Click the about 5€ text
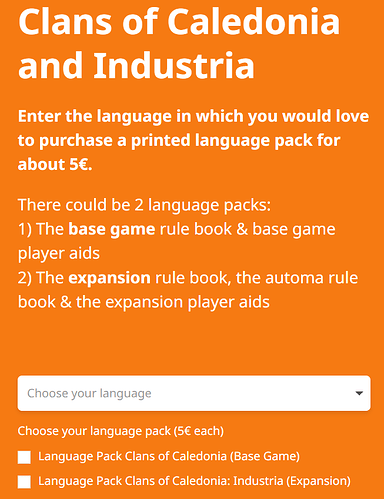The width and height of the screenshot is (384, 499). (x=55, y=164)
